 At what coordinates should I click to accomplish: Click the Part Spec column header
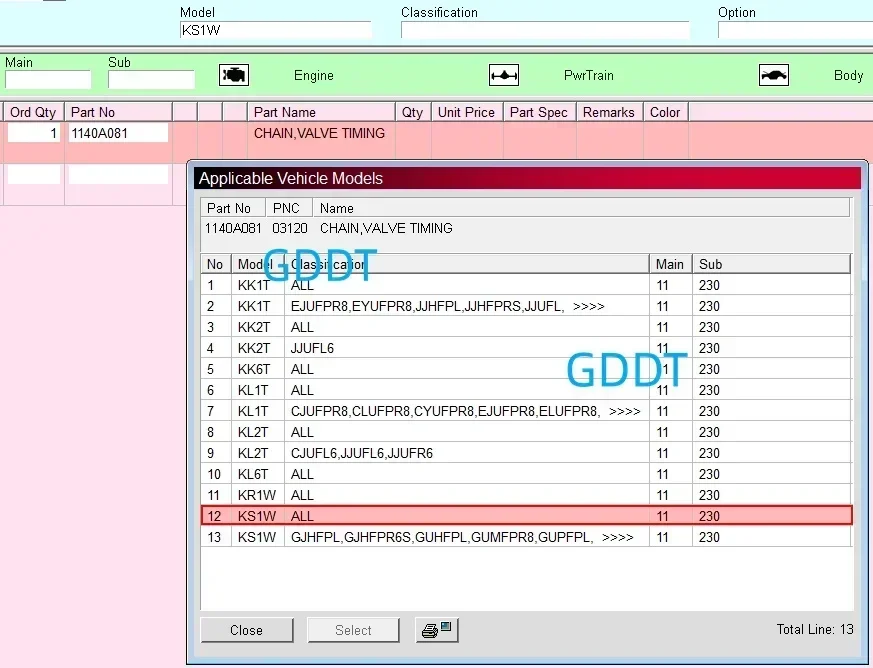(539, 112)
